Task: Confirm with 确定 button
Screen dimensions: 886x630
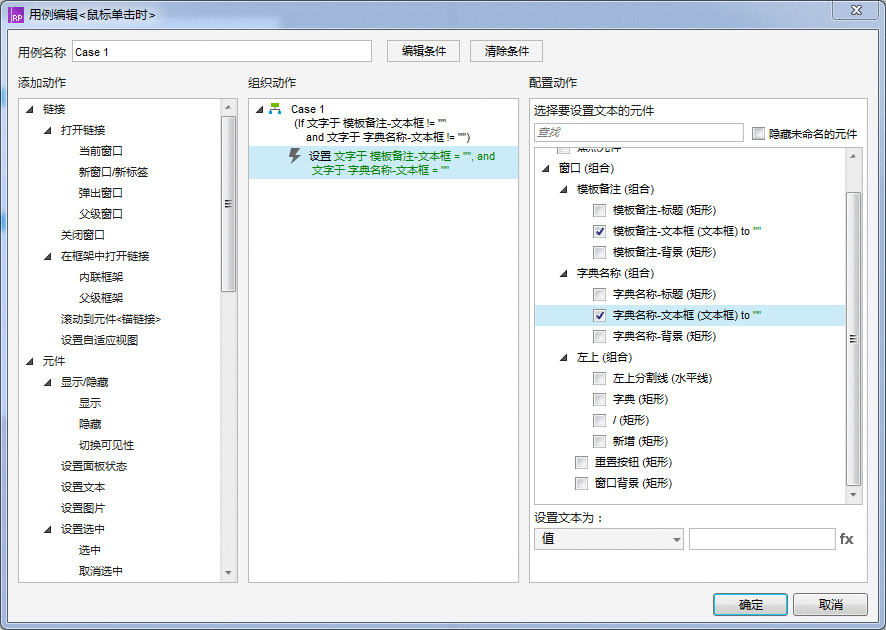Action: (750, 605)
